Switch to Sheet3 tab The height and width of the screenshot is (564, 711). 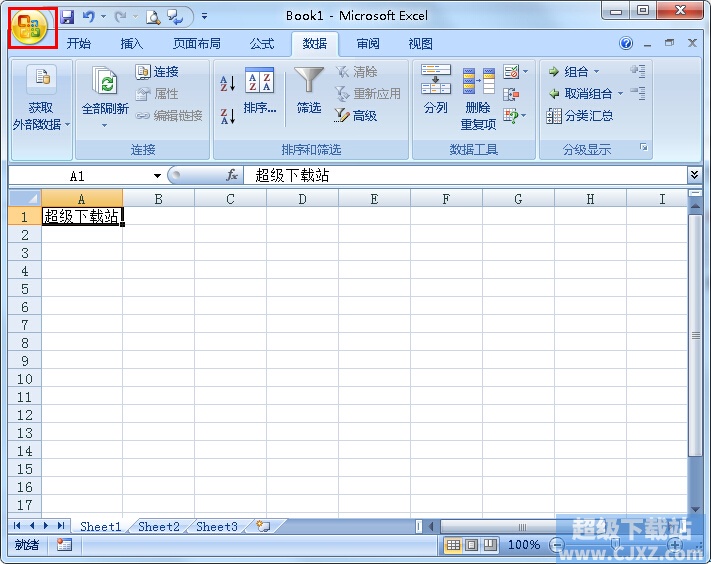(x=217, y=526)
